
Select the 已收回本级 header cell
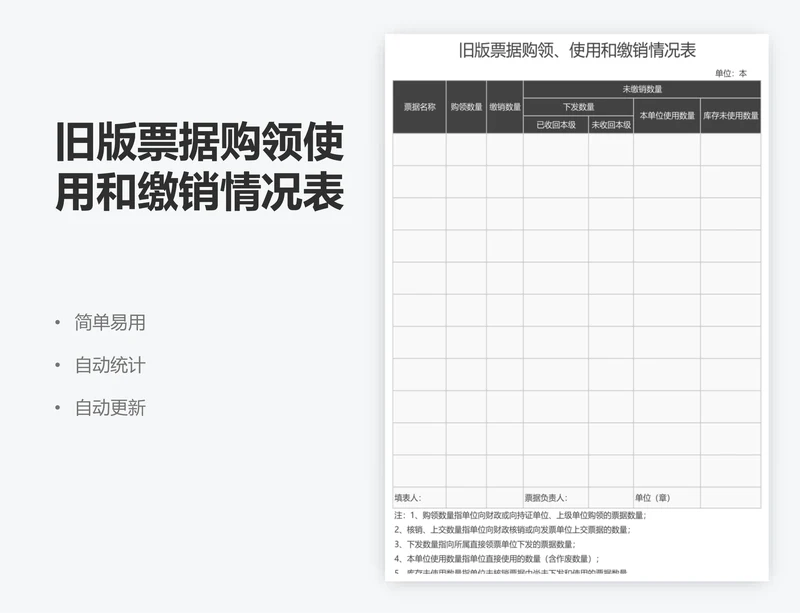556,125
